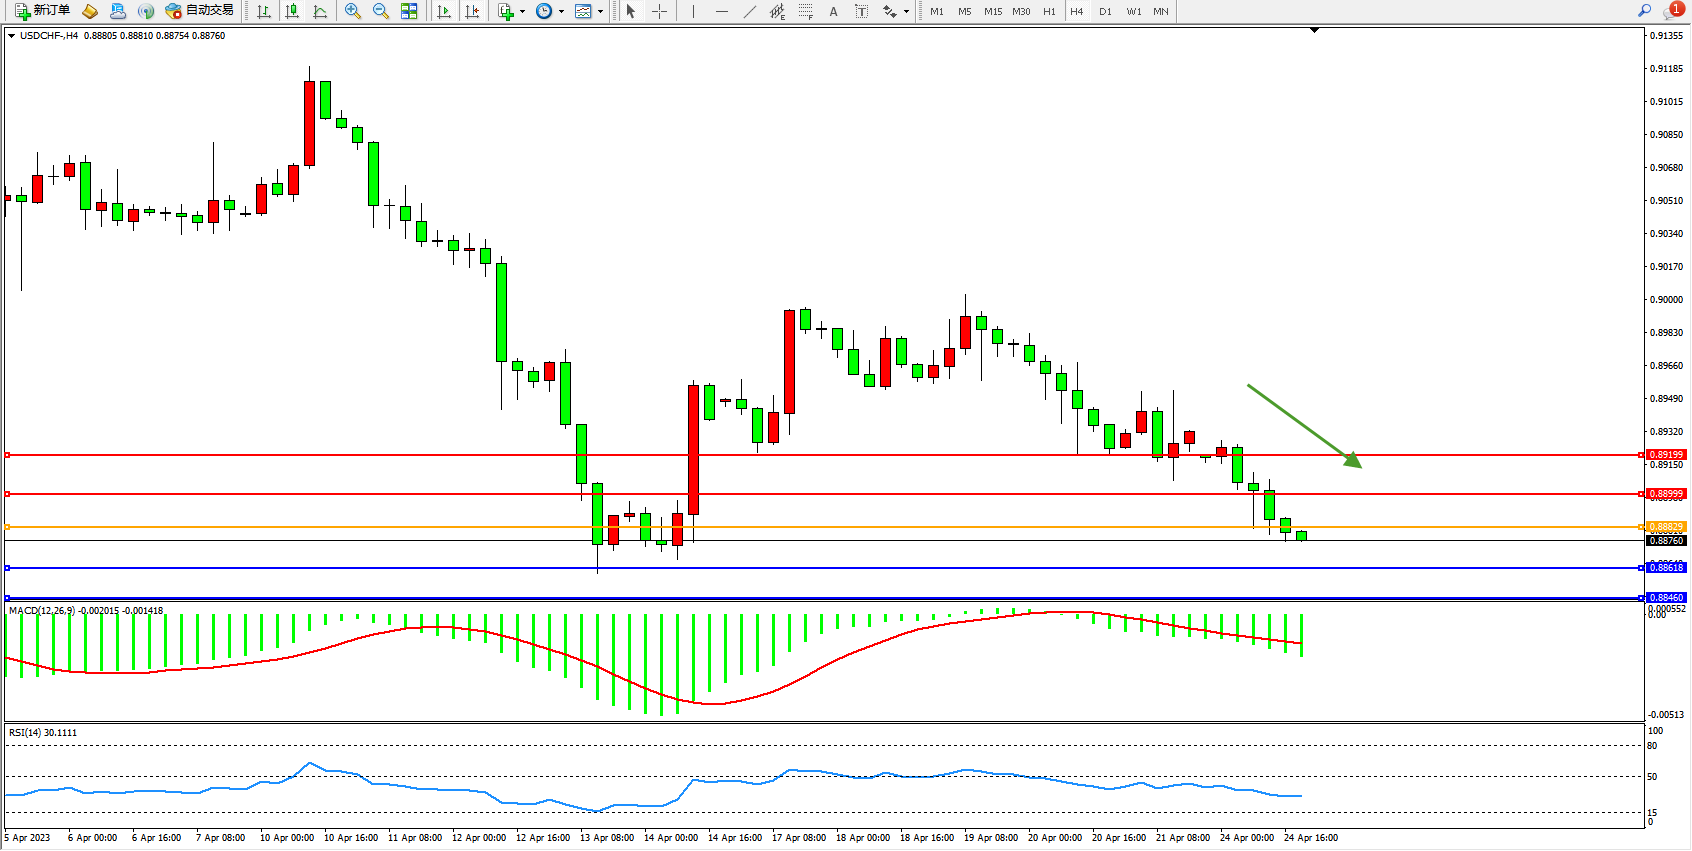Open indicators list dropdown arrow
Image resolution: width=1692 pixels, height=851 pixels.
tap(522, 12)
